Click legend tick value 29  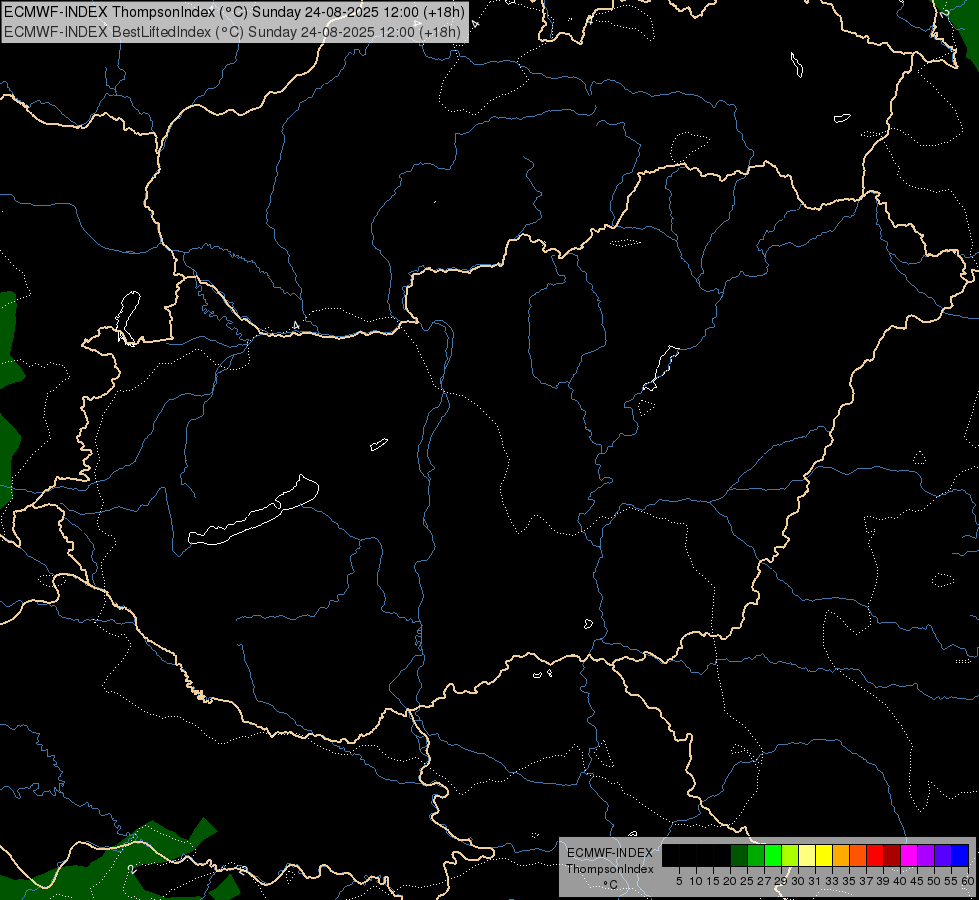coord(780,881)
